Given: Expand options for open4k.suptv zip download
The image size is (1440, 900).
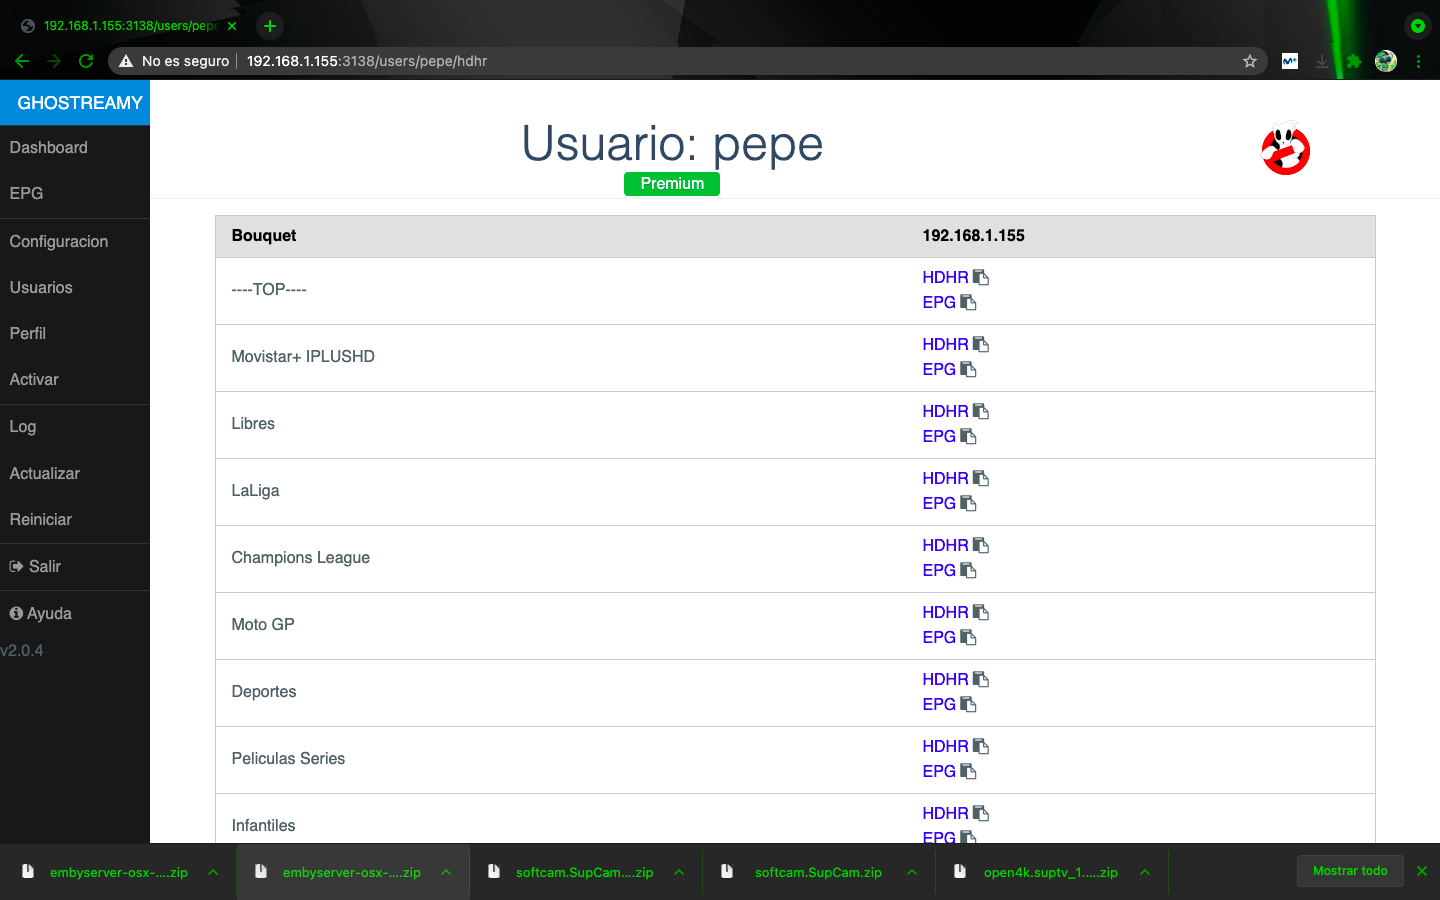Looking at the screenshot, I should coord(1145,872).
